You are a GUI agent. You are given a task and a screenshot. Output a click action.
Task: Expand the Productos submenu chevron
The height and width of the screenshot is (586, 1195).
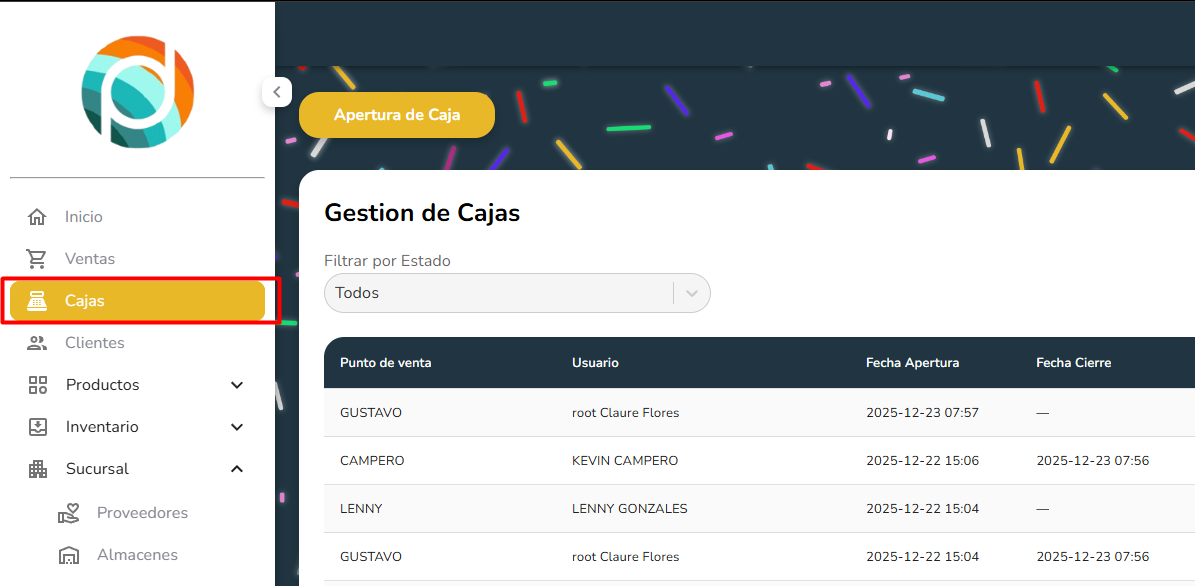237,385
